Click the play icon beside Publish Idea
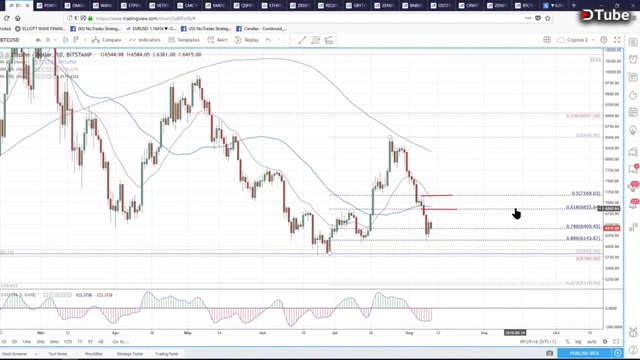Screen dimensions: 640x360 pos(618,353)
